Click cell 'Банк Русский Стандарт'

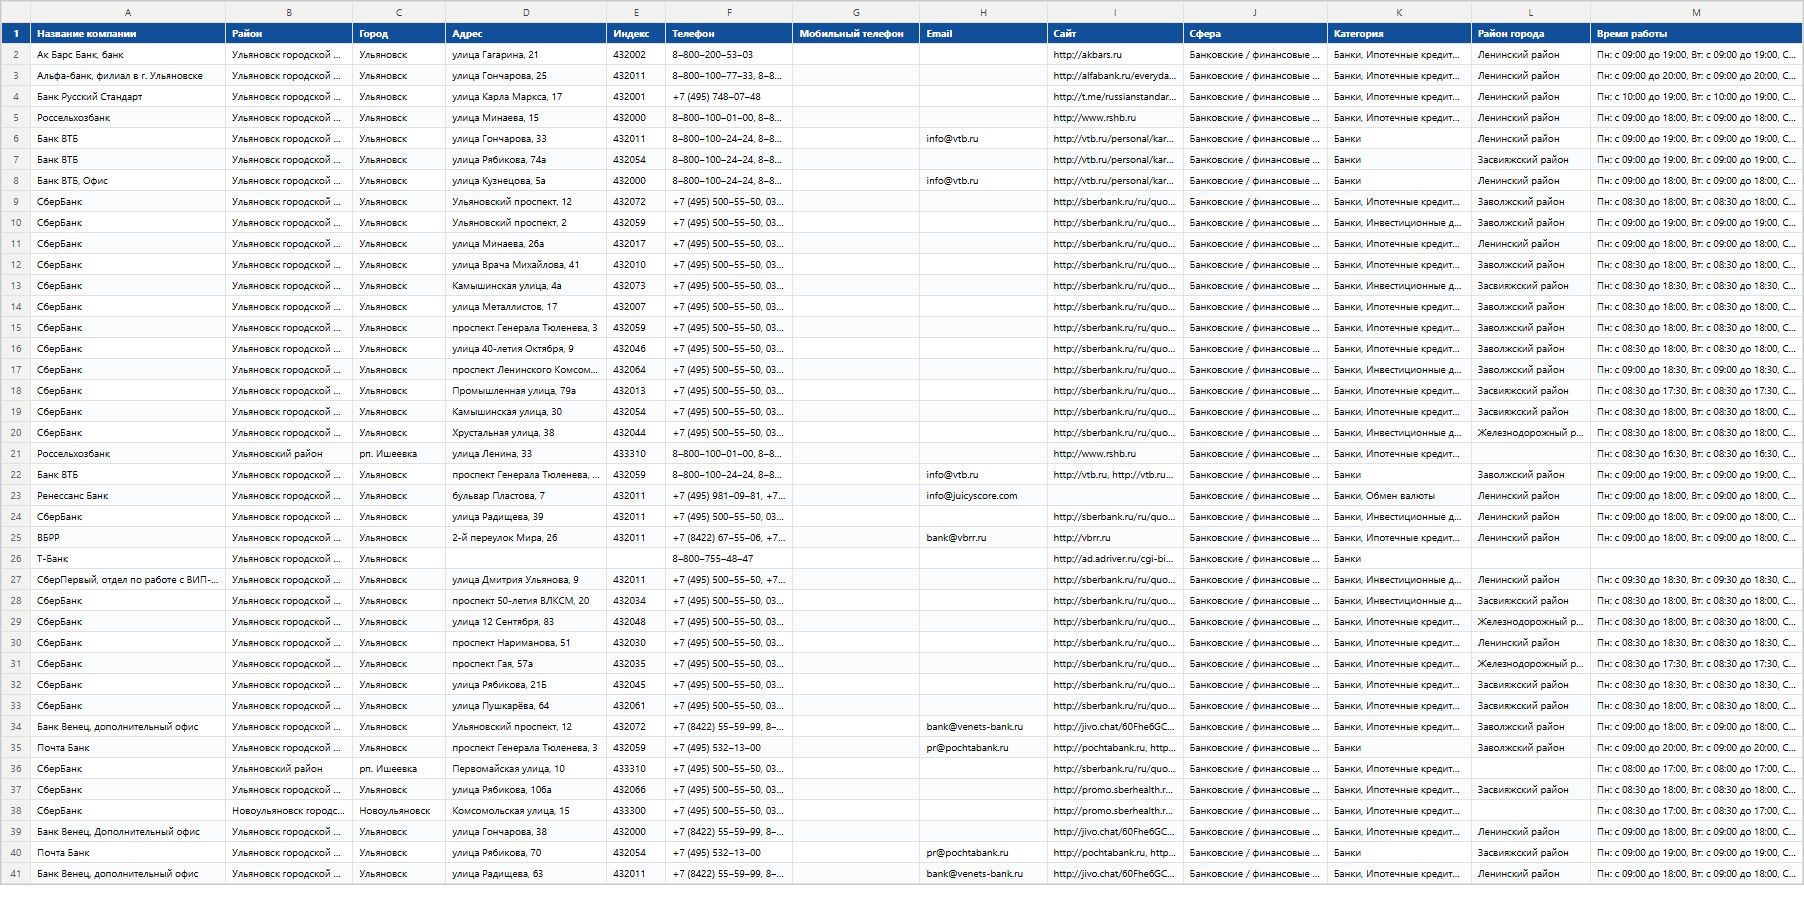pos(128,97)
